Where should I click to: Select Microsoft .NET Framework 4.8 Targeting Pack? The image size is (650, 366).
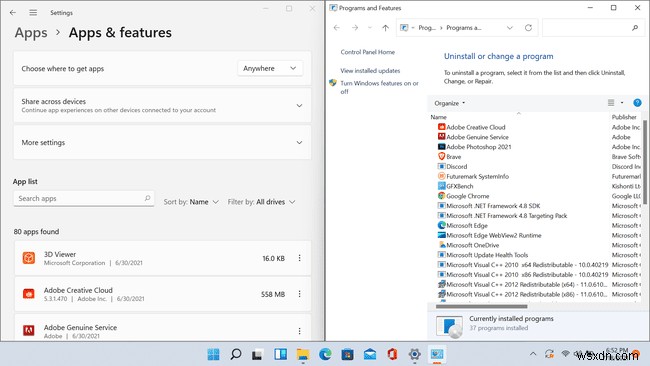[506, 216]
